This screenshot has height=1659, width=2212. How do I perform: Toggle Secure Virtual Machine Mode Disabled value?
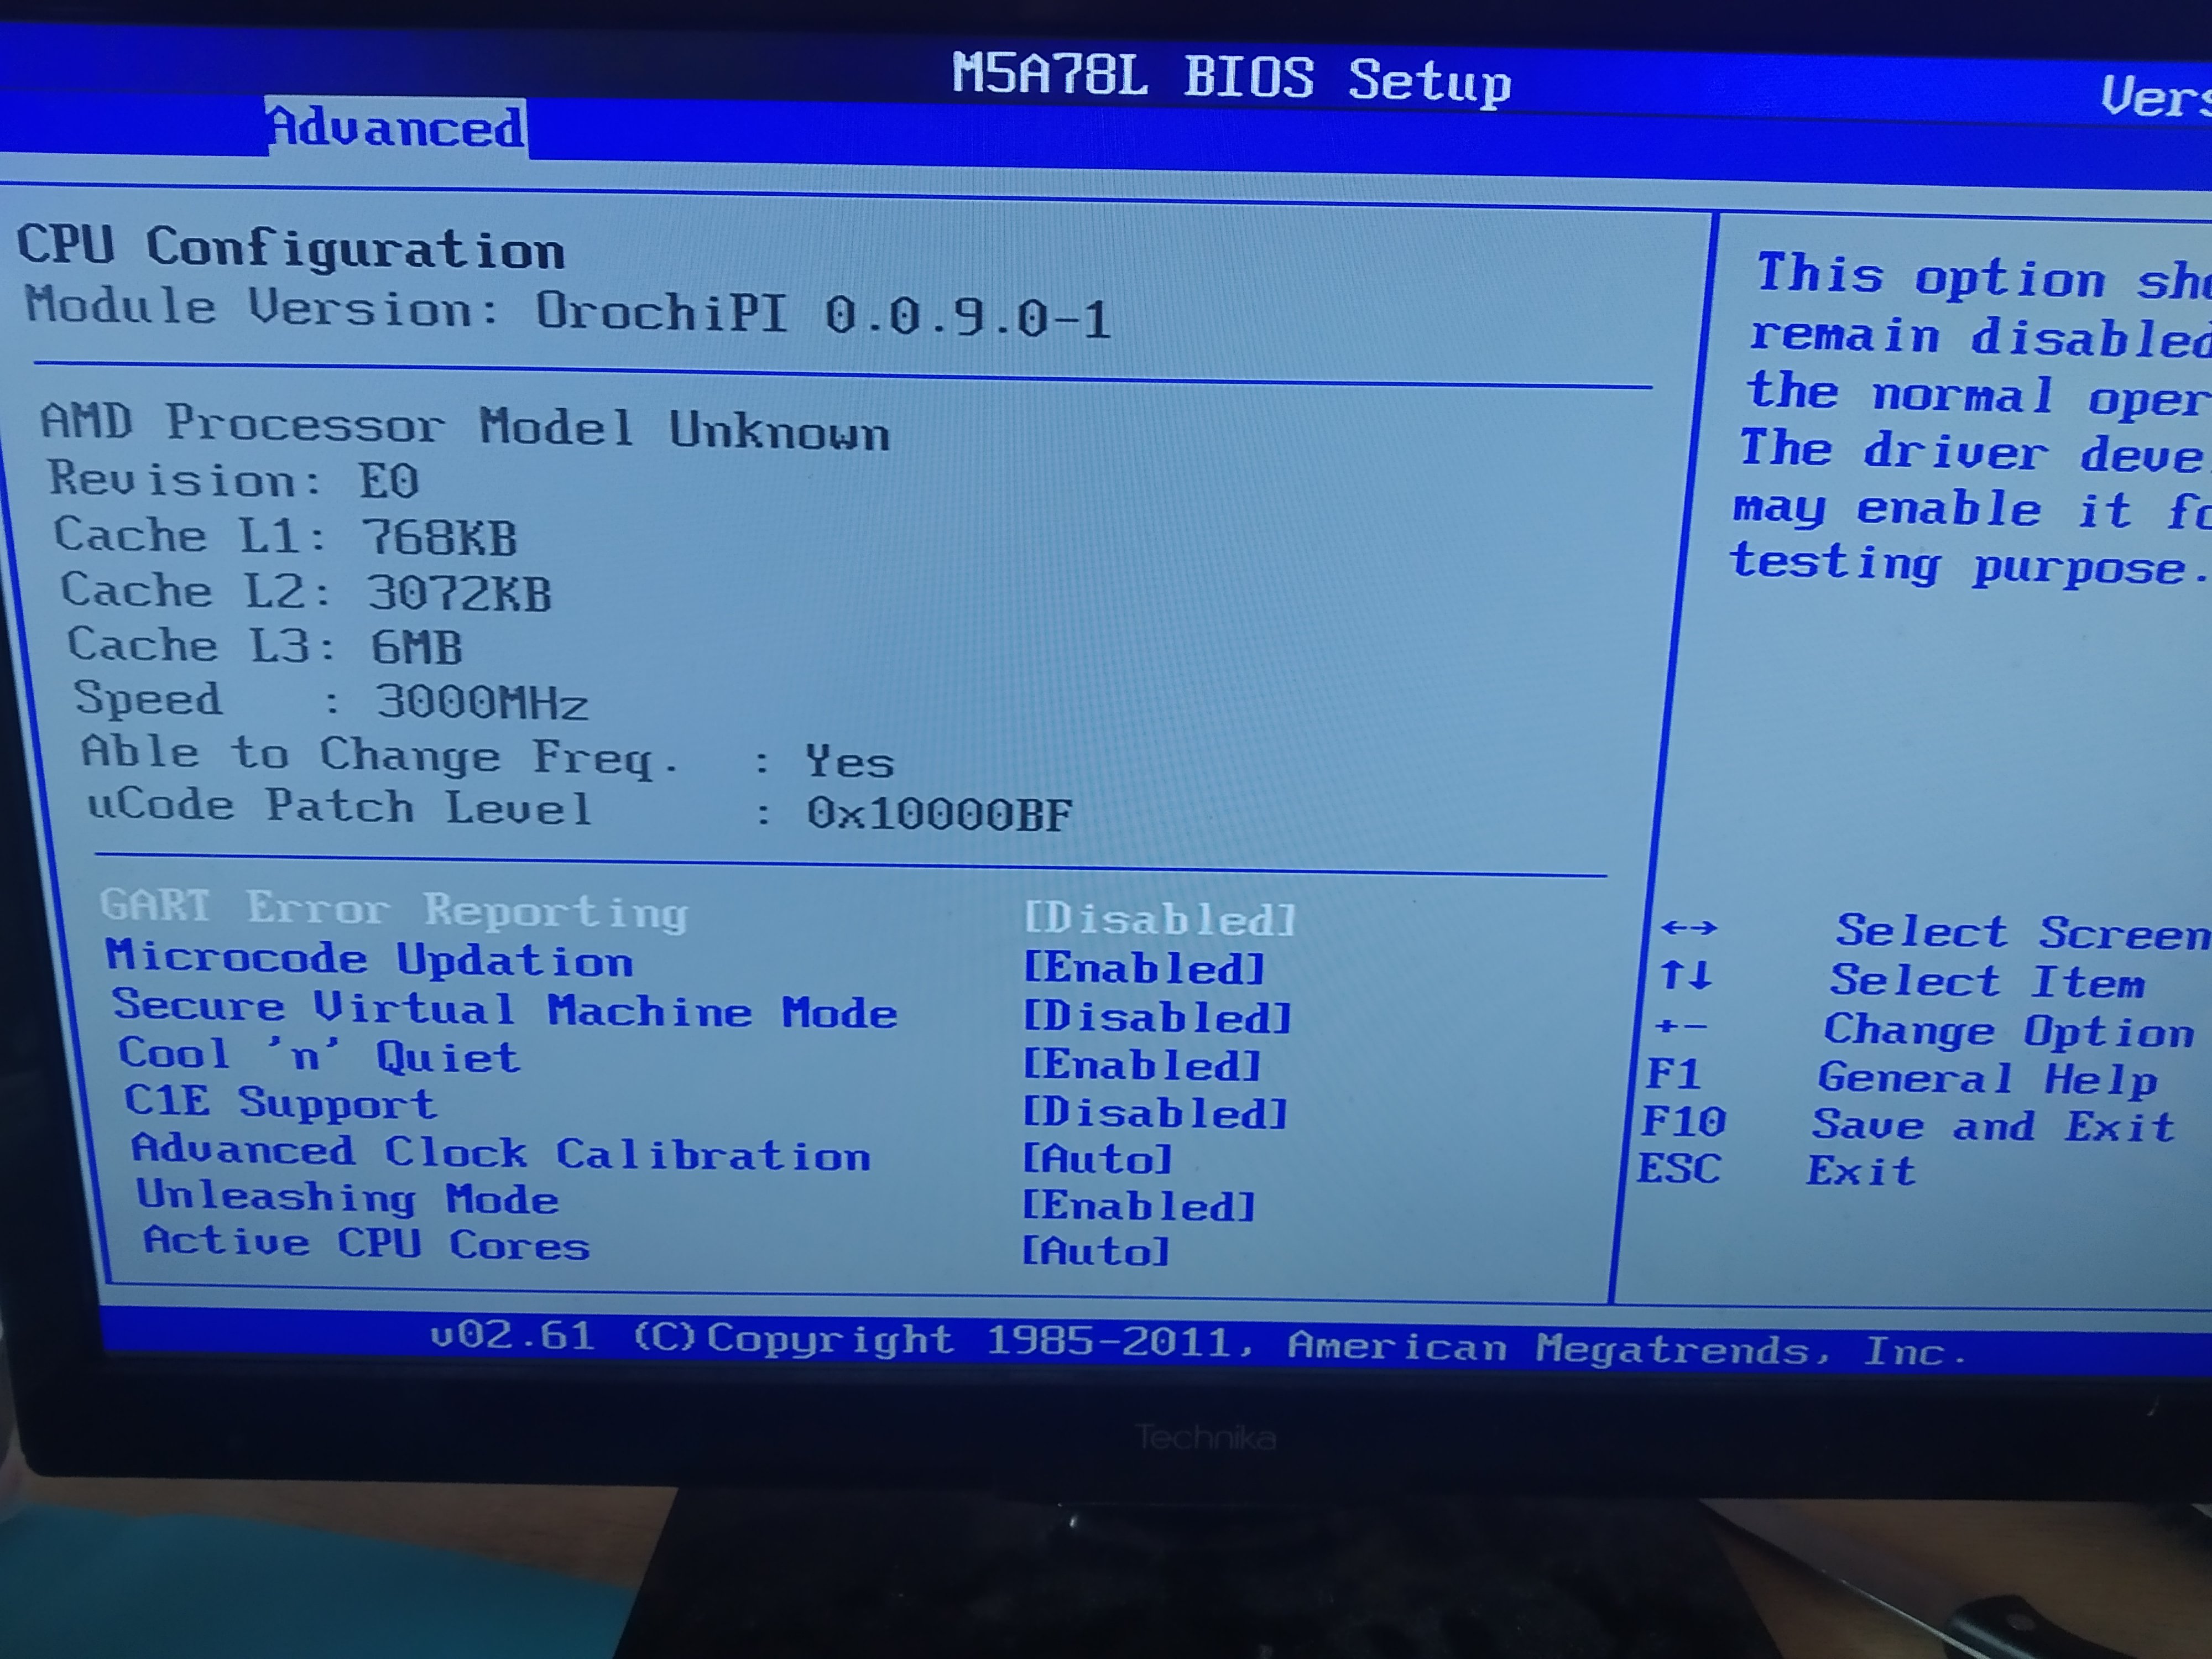(x=1157, y=1017)
